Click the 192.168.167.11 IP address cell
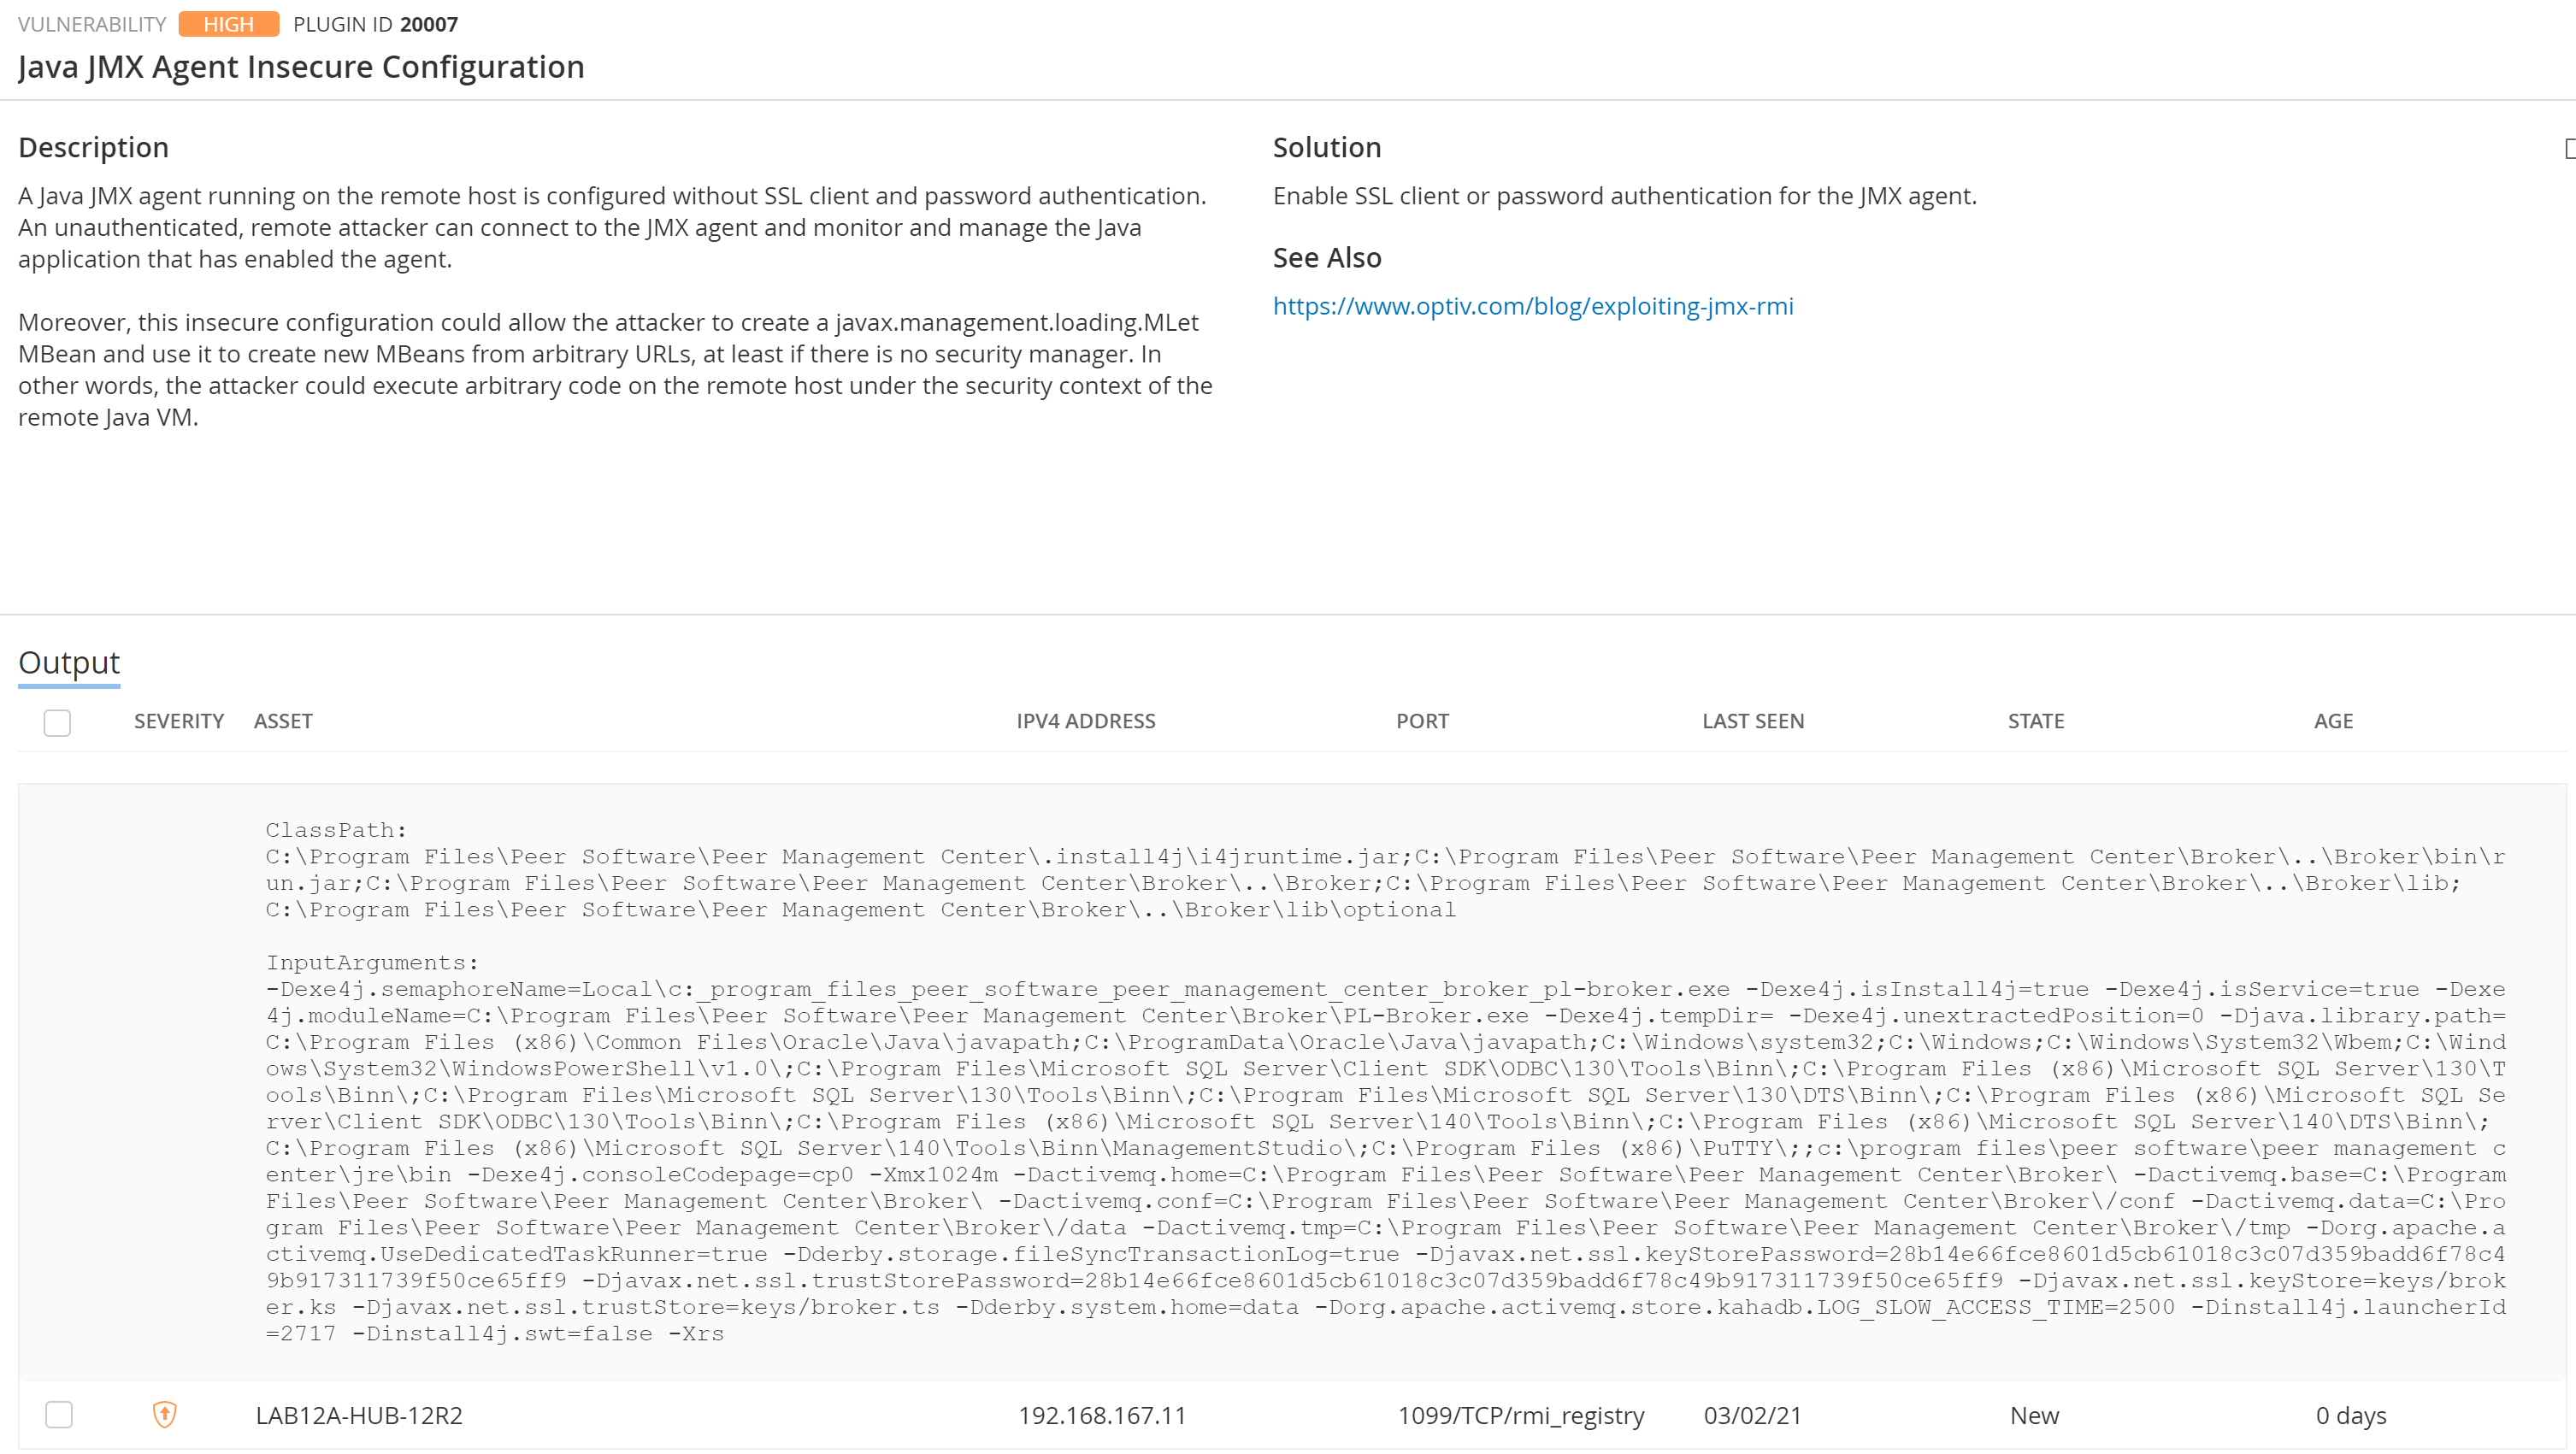Image resolution: width=2576 pixels, height=1454 pixels. [x=1101, y=1415]
